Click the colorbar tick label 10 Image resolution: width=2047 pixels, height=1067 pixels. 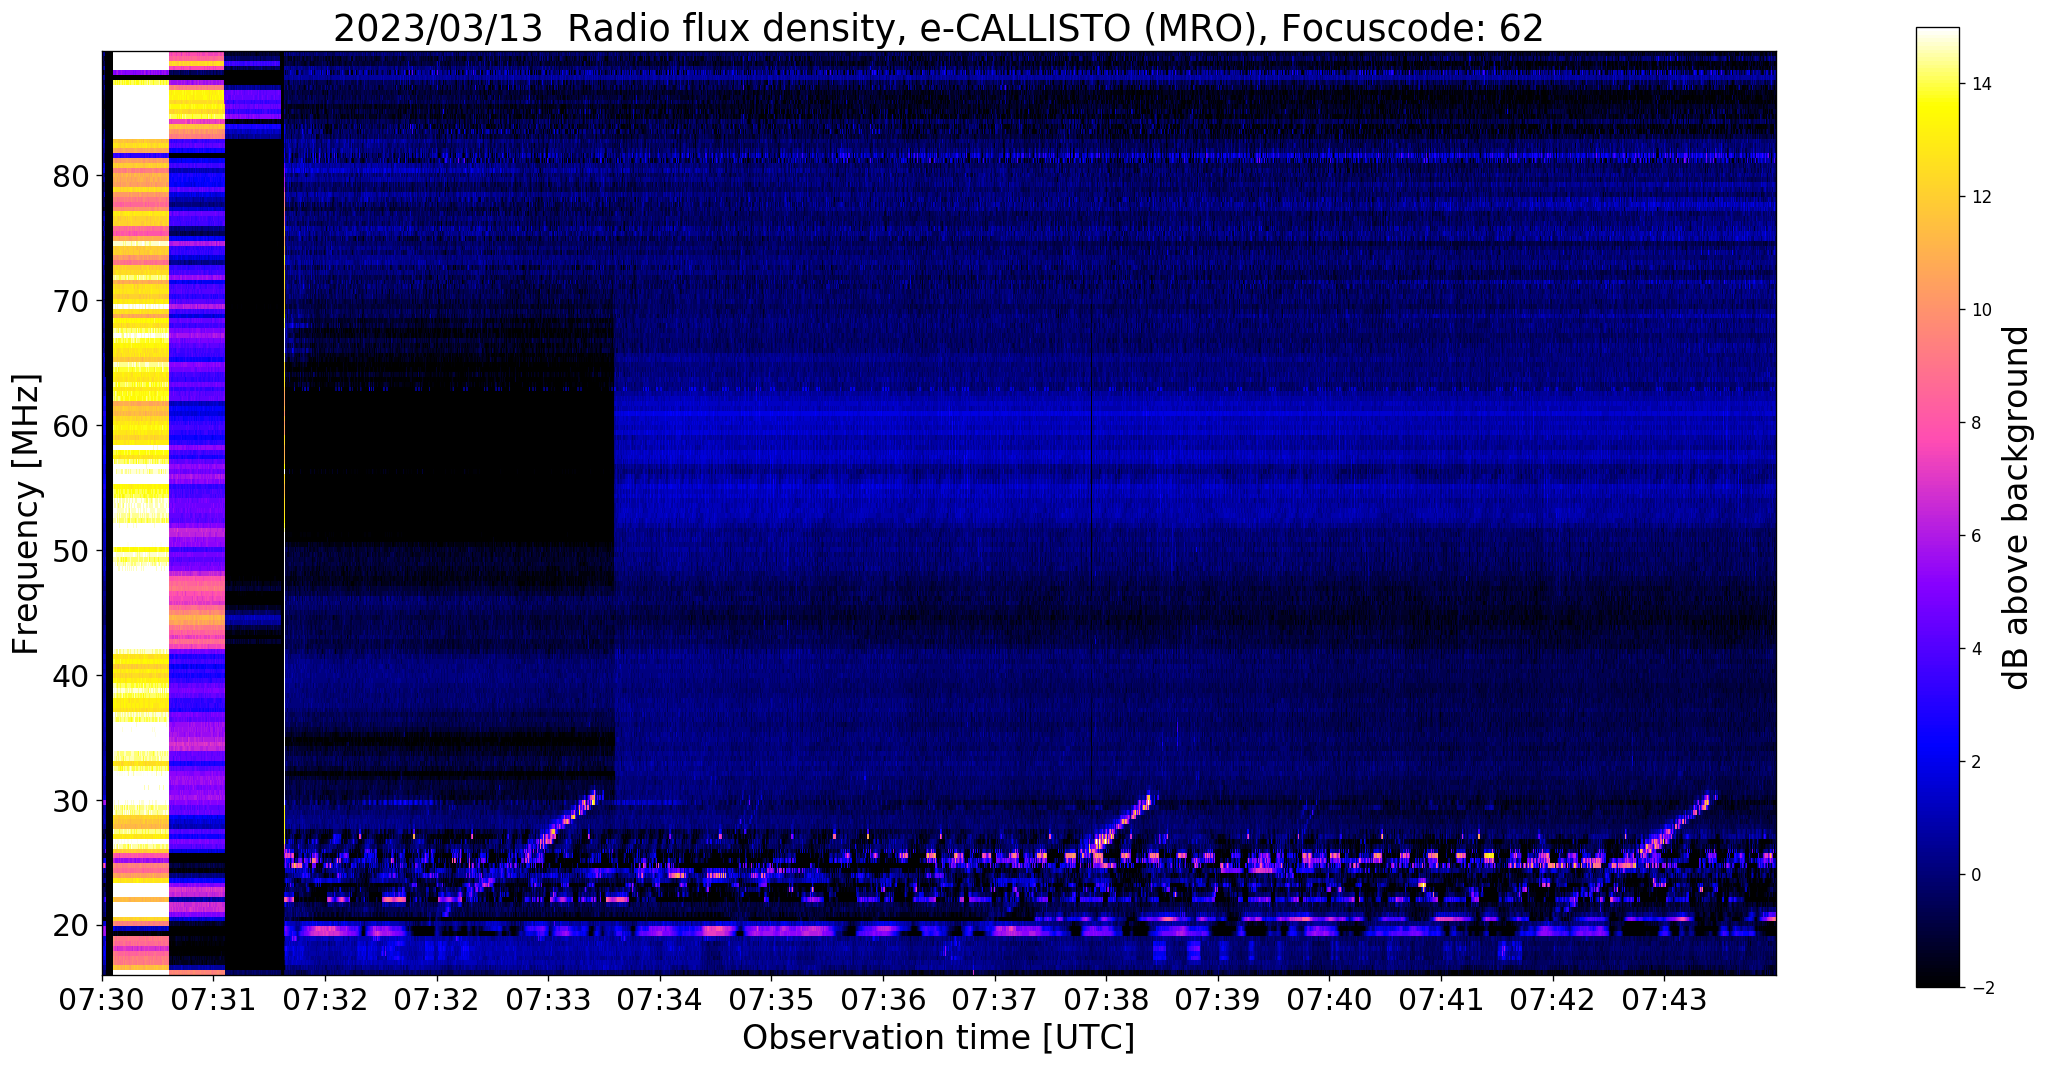coord(1980,310)
